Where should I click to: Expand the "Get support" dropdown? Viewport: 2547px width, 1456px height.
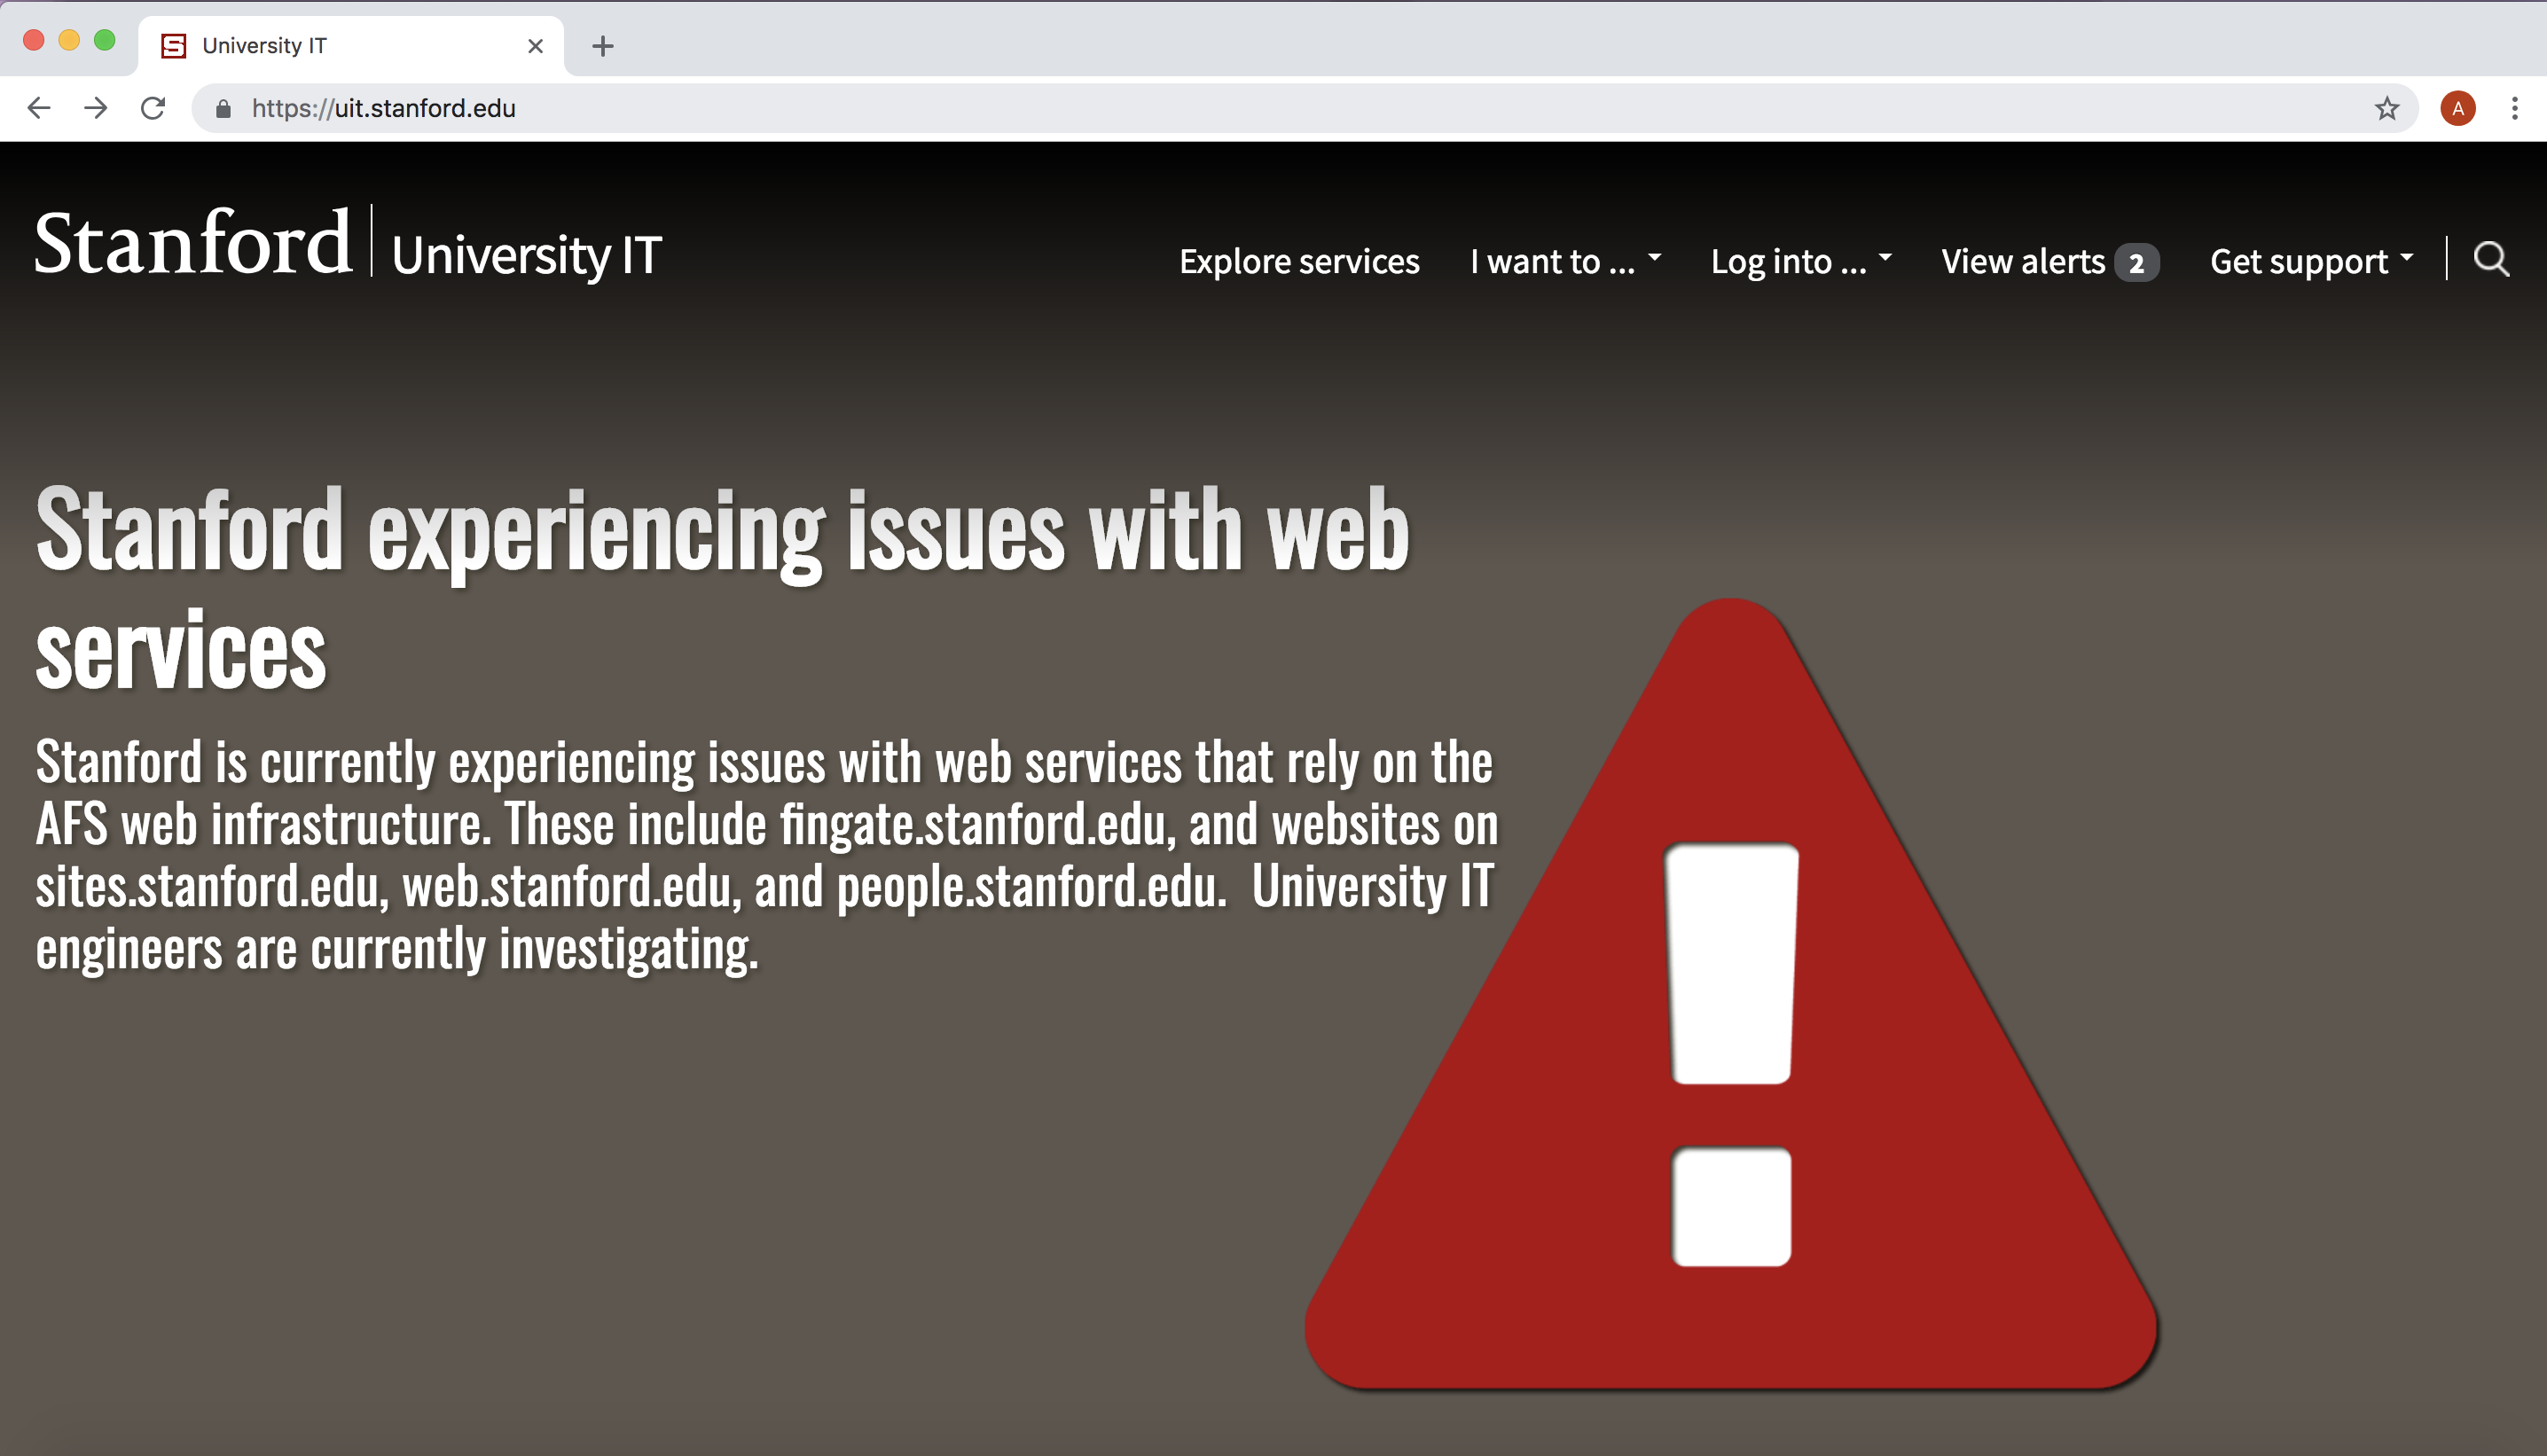tap(2311, 261)
